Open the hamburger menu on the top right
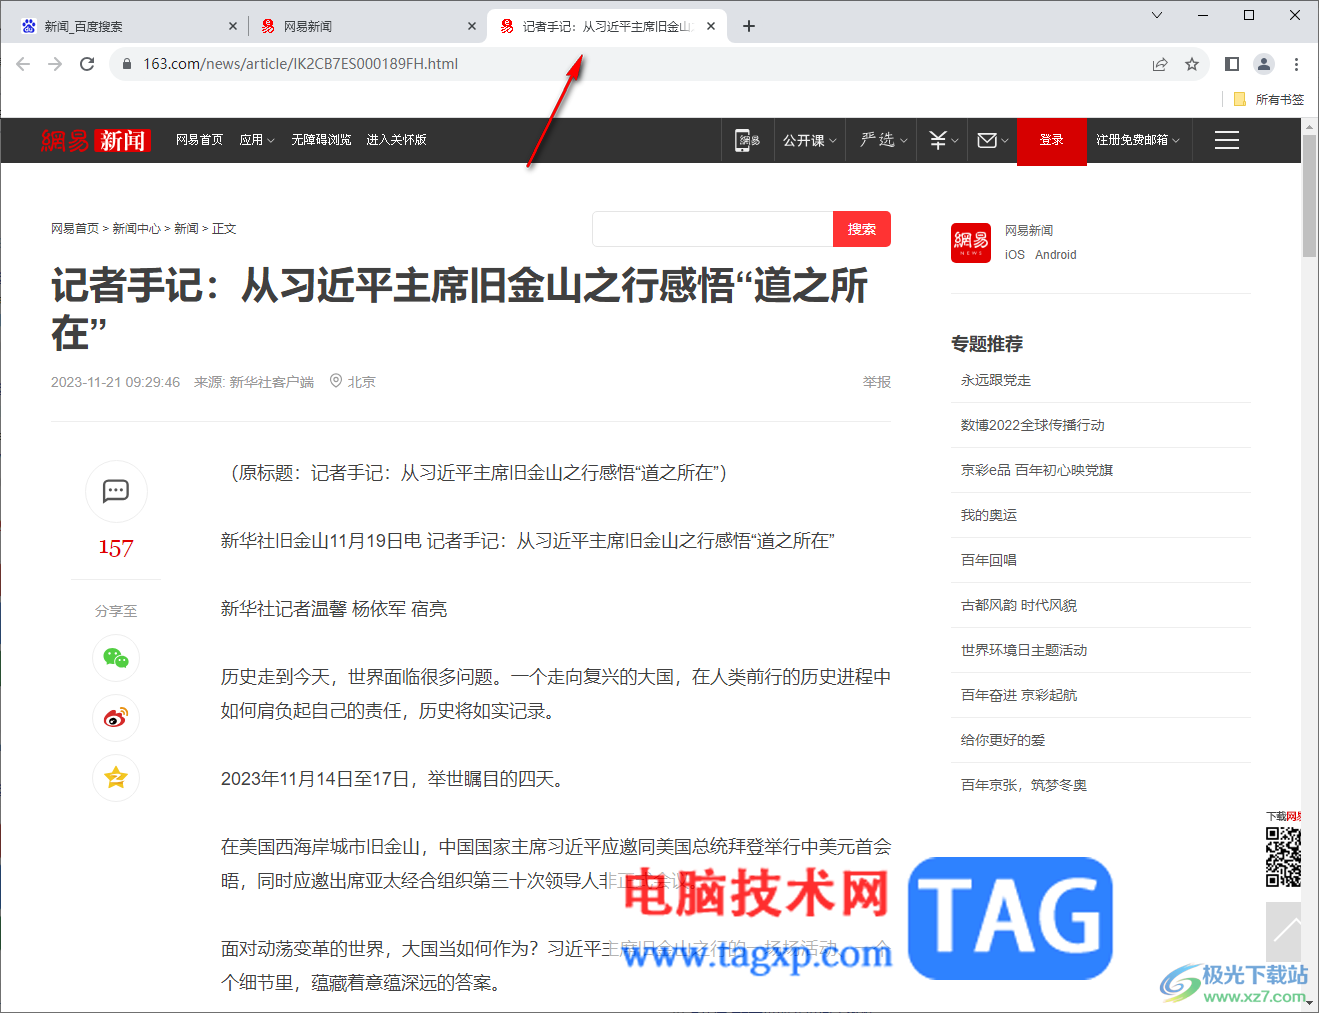This screenshot has height=1013, width=1319. [1226, 140]
